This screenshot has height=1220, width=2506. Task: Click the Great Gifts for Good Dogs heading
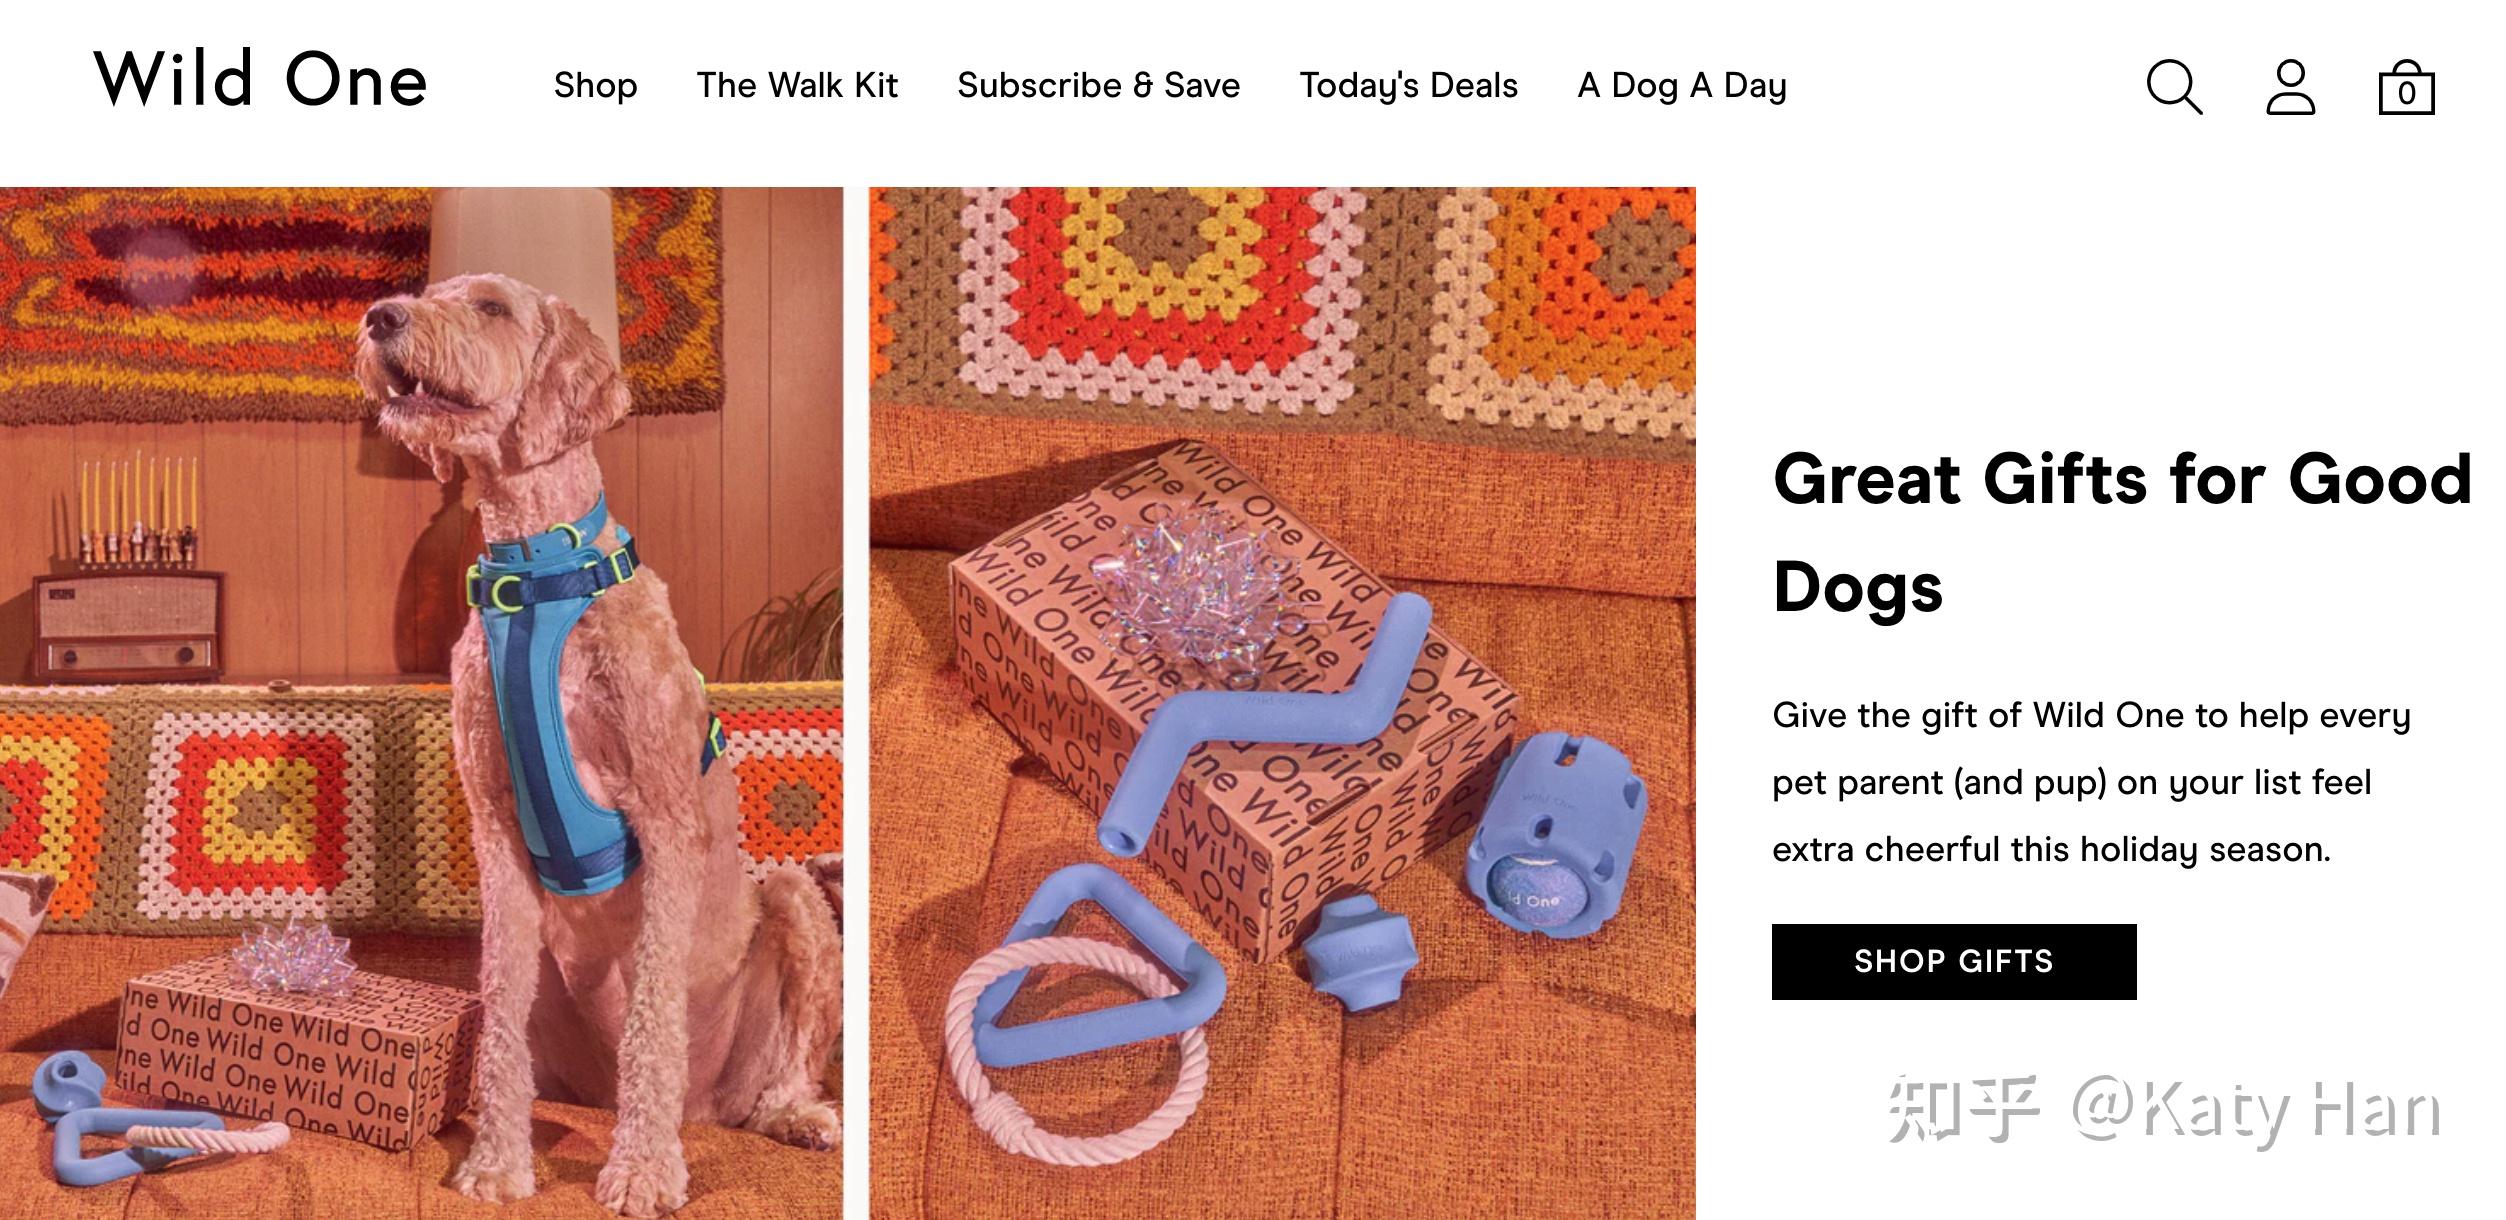(x=2121, y=532)
